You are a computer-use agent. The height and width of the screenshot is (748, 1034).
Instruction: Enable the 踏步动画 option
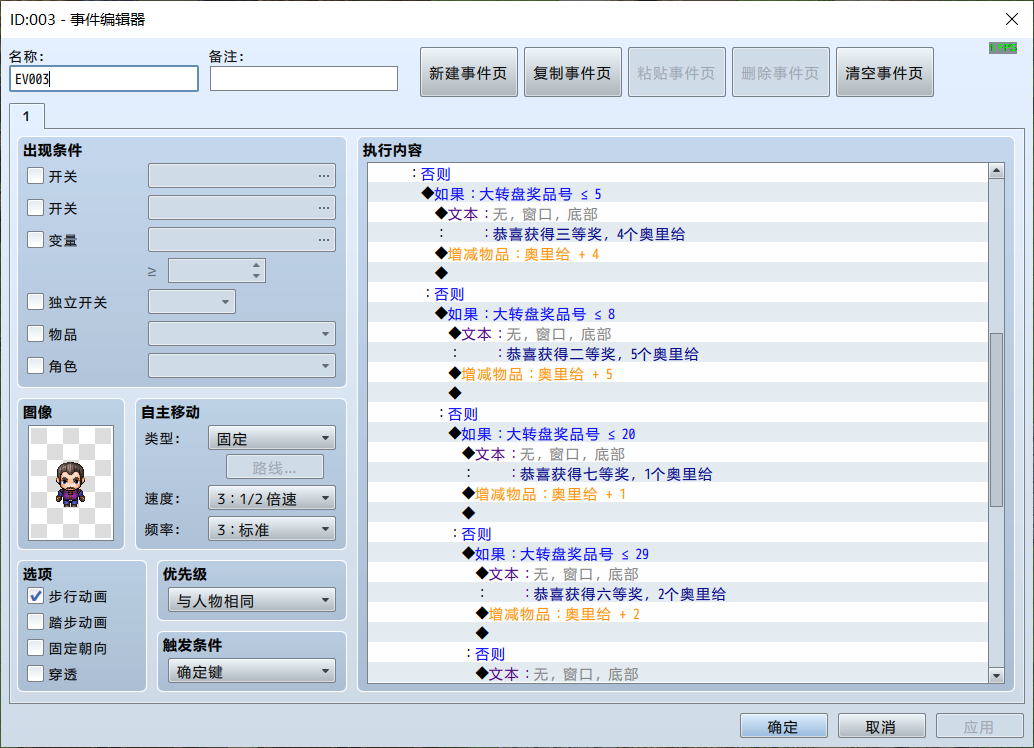pos(36,622)
